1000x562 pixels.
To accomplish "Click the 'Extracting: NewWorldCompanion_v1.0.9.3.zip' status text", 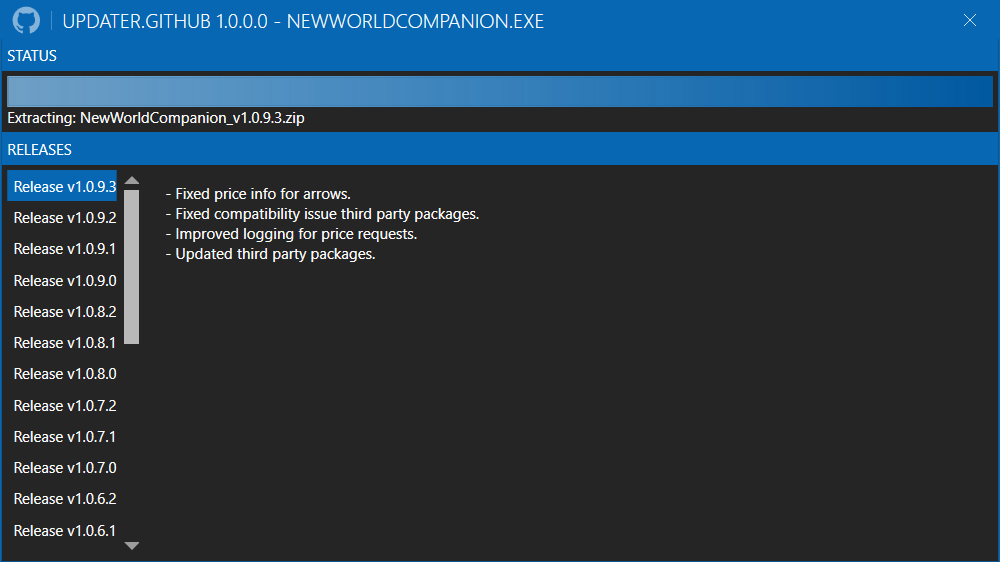I will tap(156, 118).
